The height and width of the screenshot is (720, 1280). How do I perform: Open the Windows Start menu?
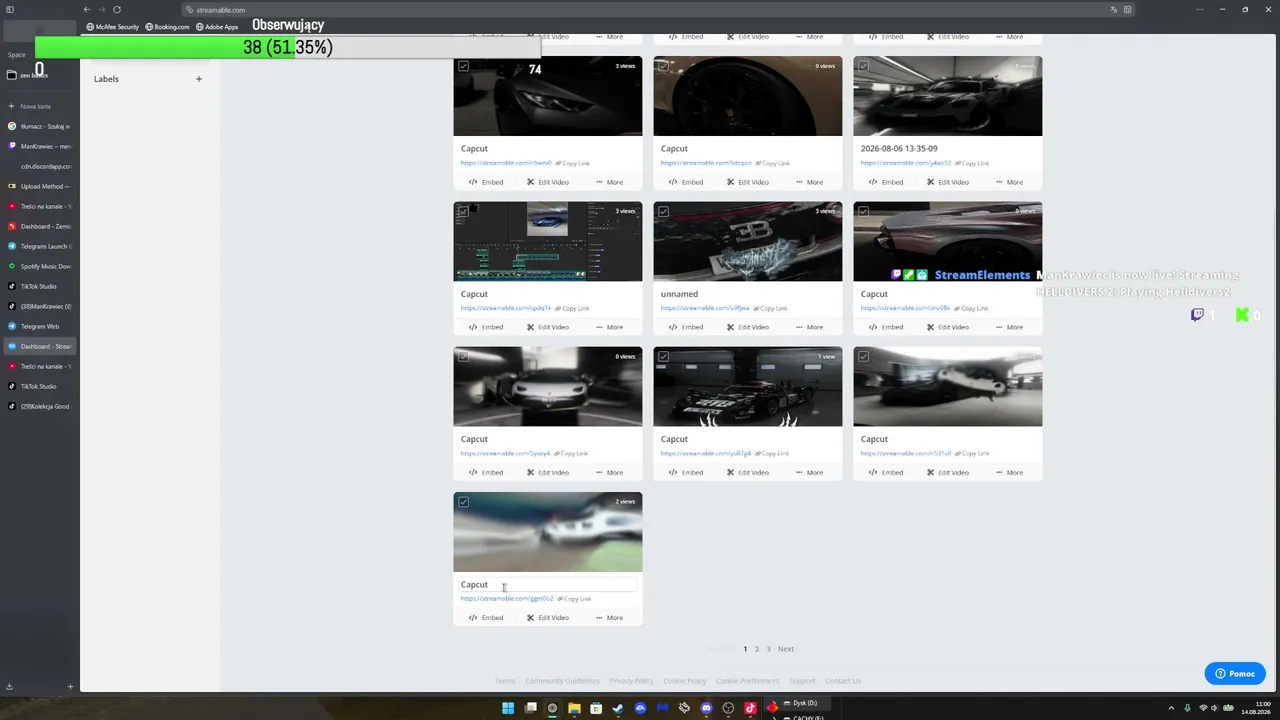[x=508, y=708]
